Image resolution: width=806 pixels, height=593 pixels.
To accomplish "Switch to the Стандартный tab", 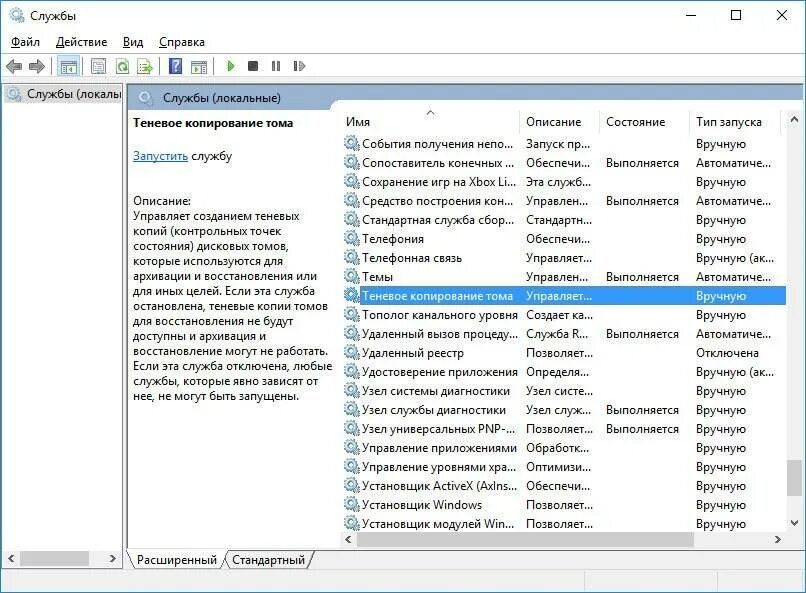I will point(268,560).
